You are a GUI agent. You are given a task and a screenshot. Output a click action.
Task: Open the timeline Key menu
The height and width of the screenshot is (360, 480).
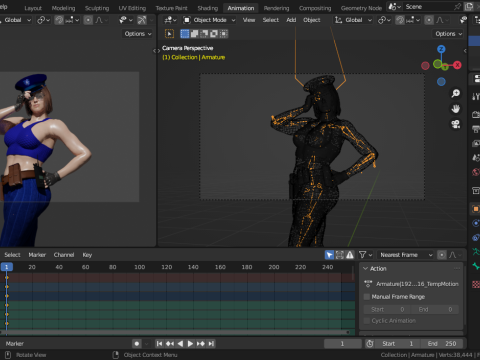click(87, 255)
